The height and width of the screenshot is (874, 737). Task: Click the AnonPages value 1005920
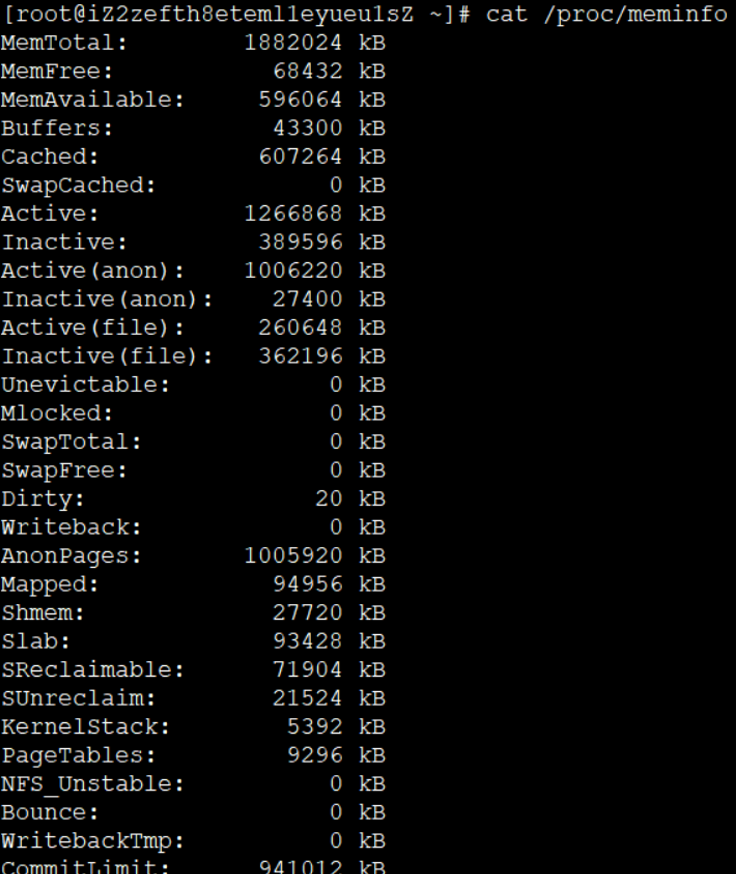[294, 556]
